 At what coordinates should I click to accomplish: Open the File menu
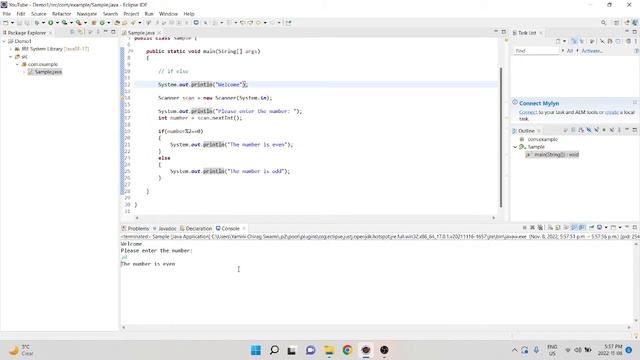click(x=7, y=13)
